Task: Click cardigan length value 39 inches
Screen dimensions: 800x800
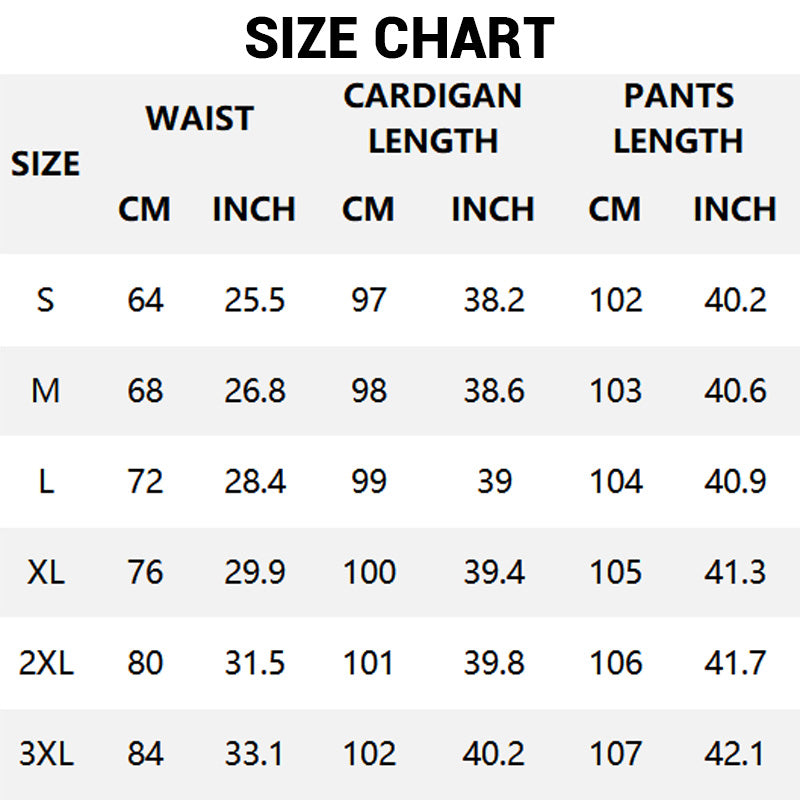Action: click(493, 481)
